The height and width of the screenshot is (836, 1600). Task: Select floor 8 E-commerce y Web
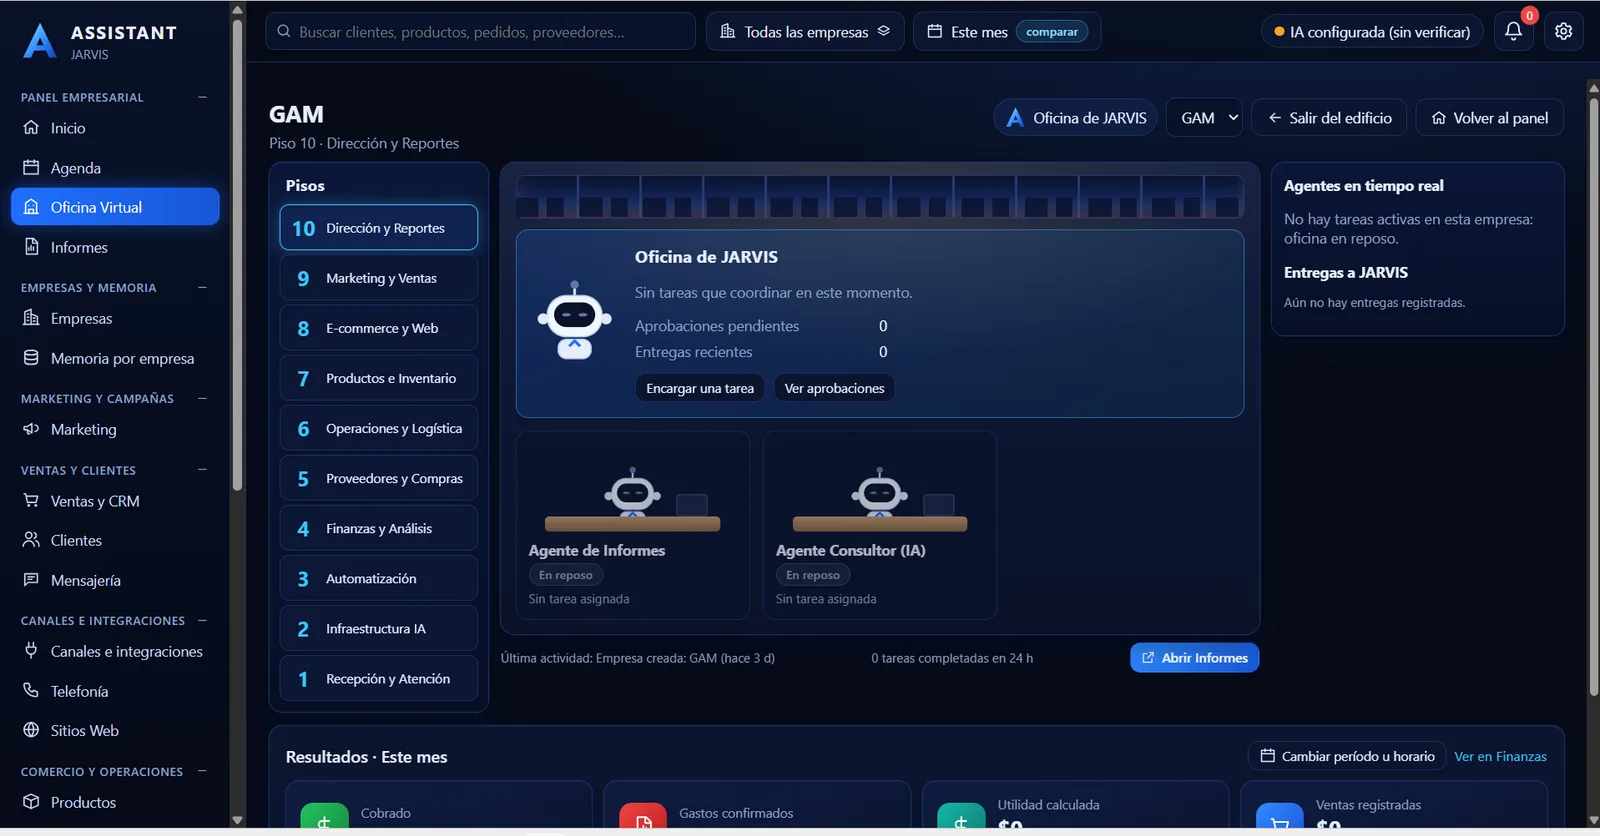tap(379, 328)
